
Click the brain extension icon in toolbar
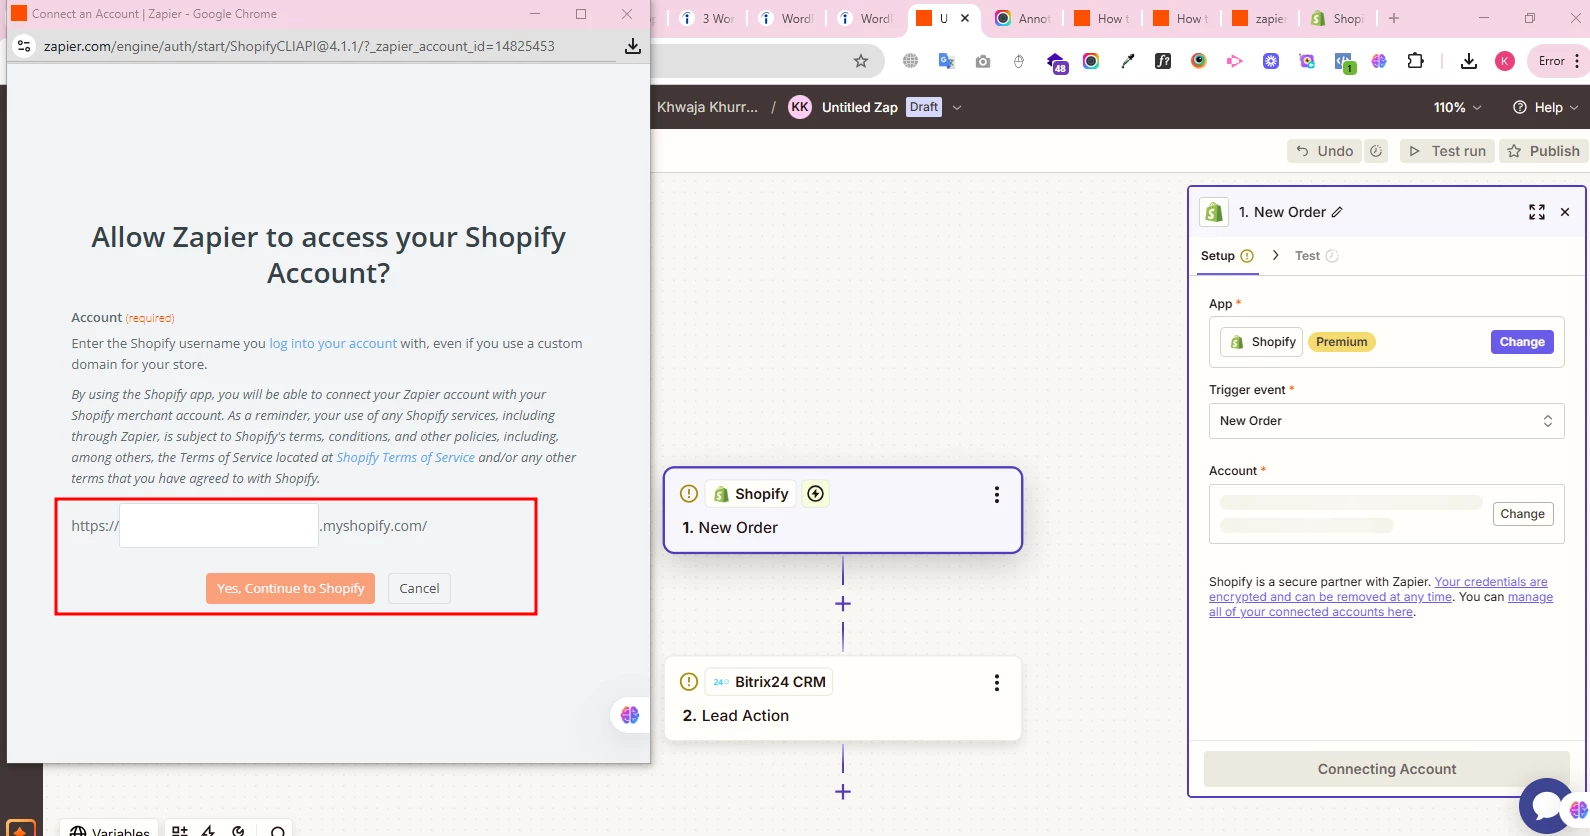click(1379, 61)
